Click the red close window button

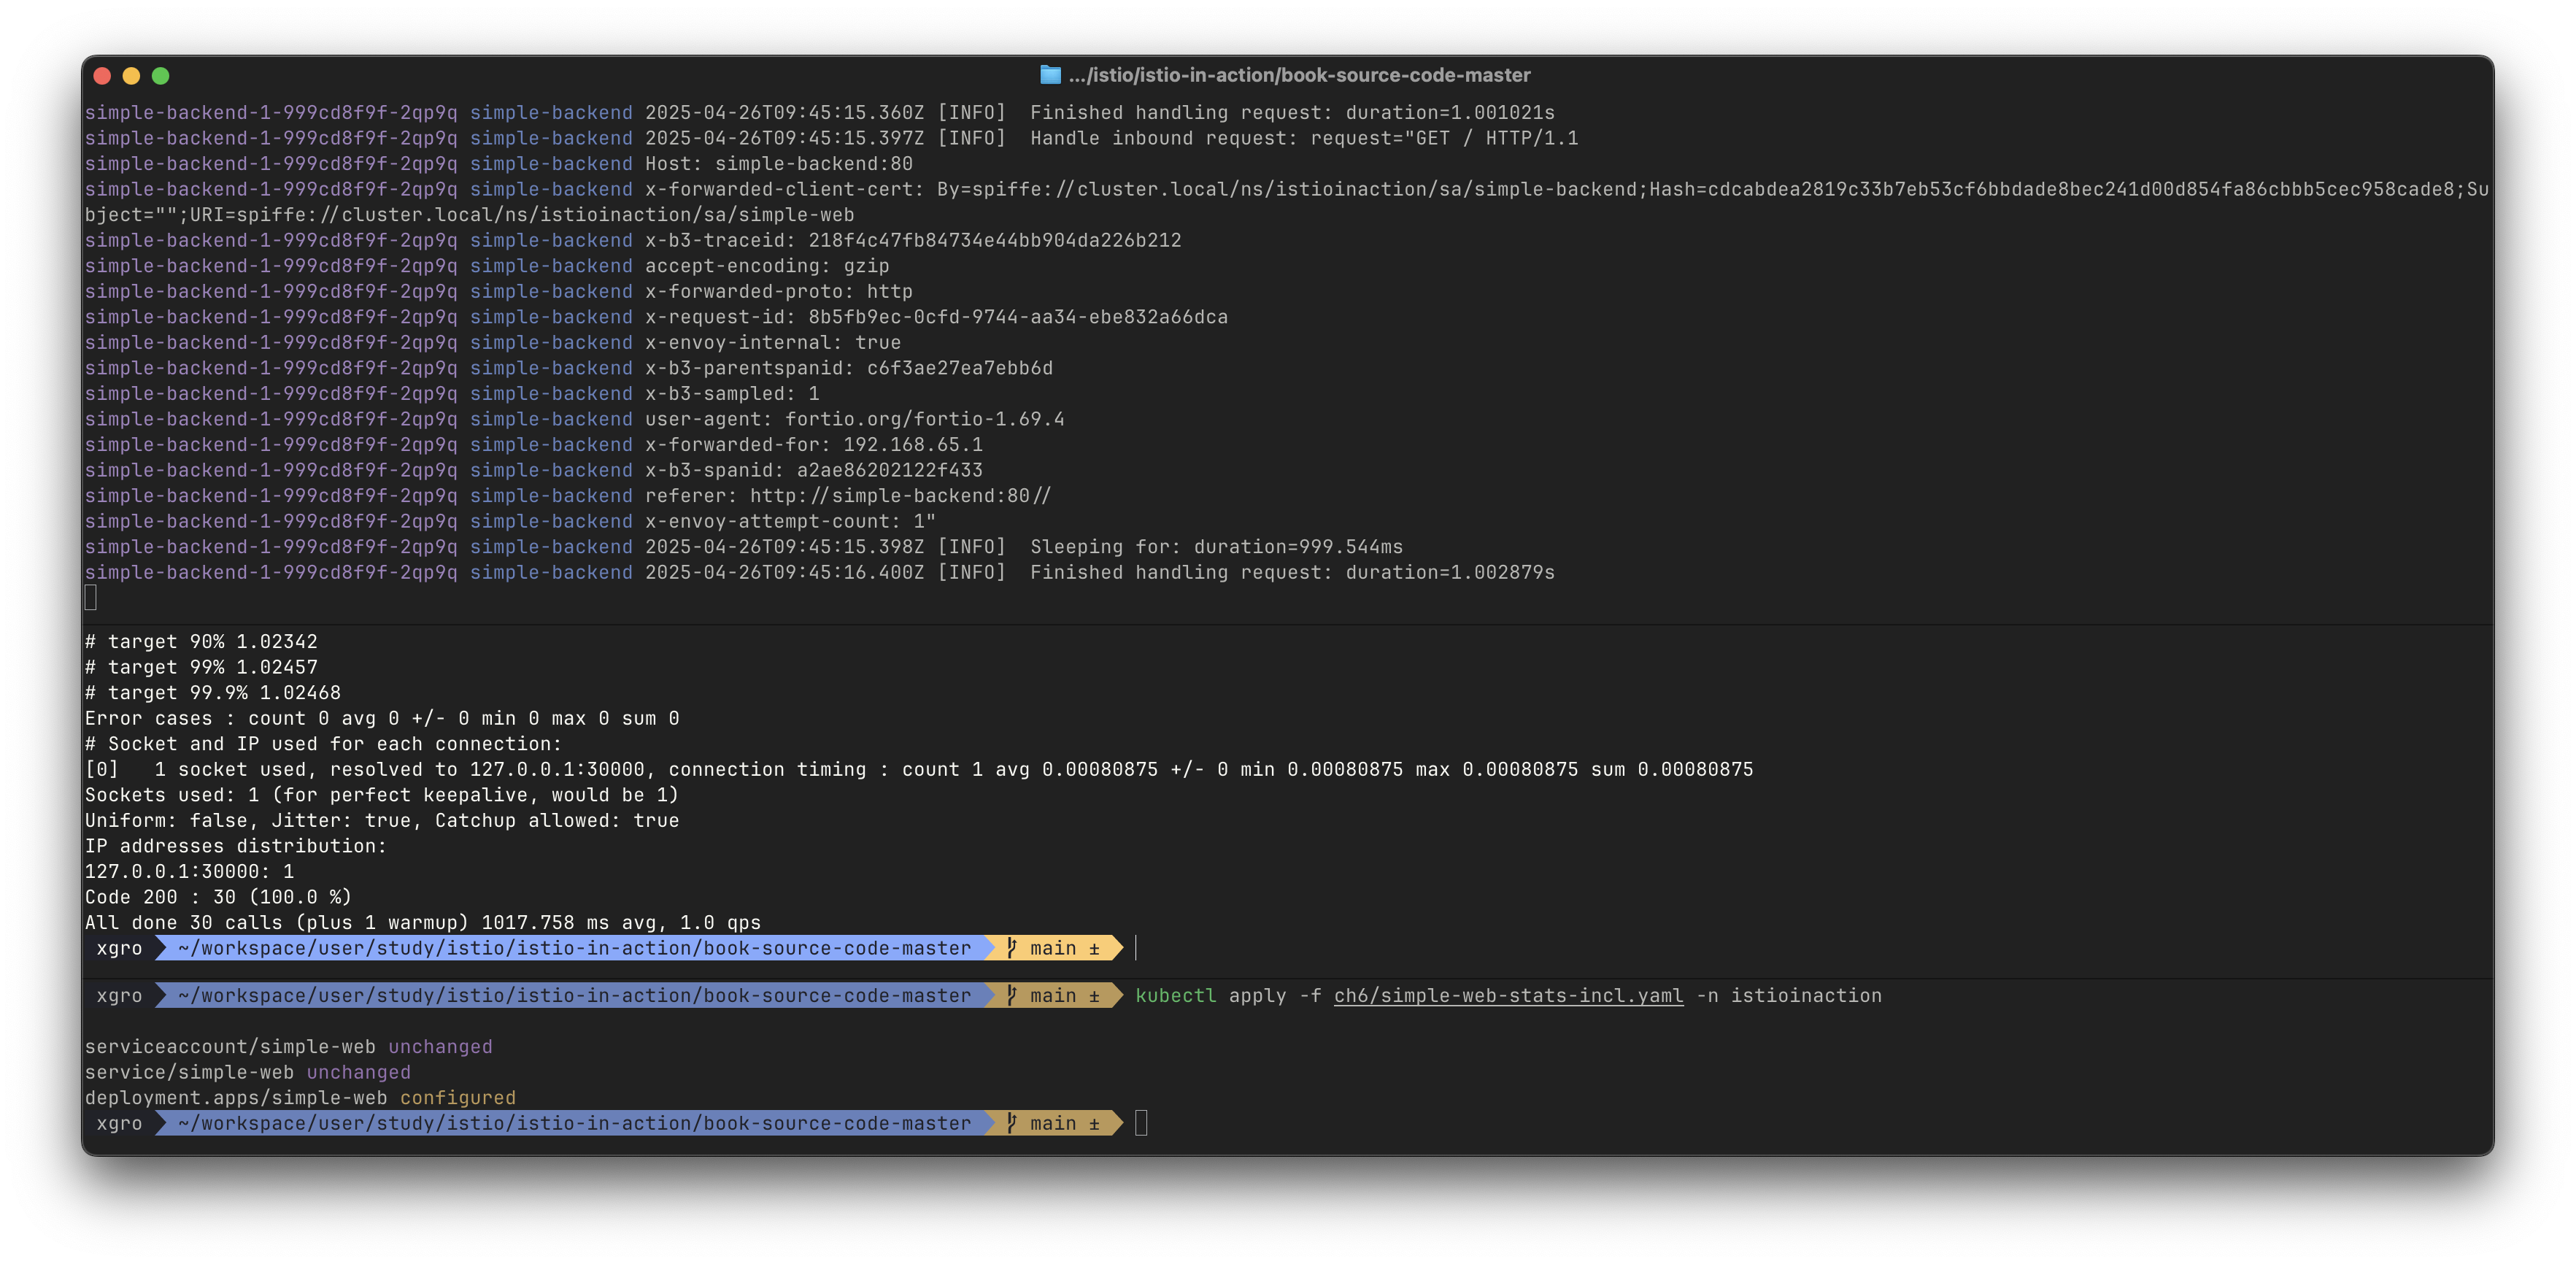101,76
